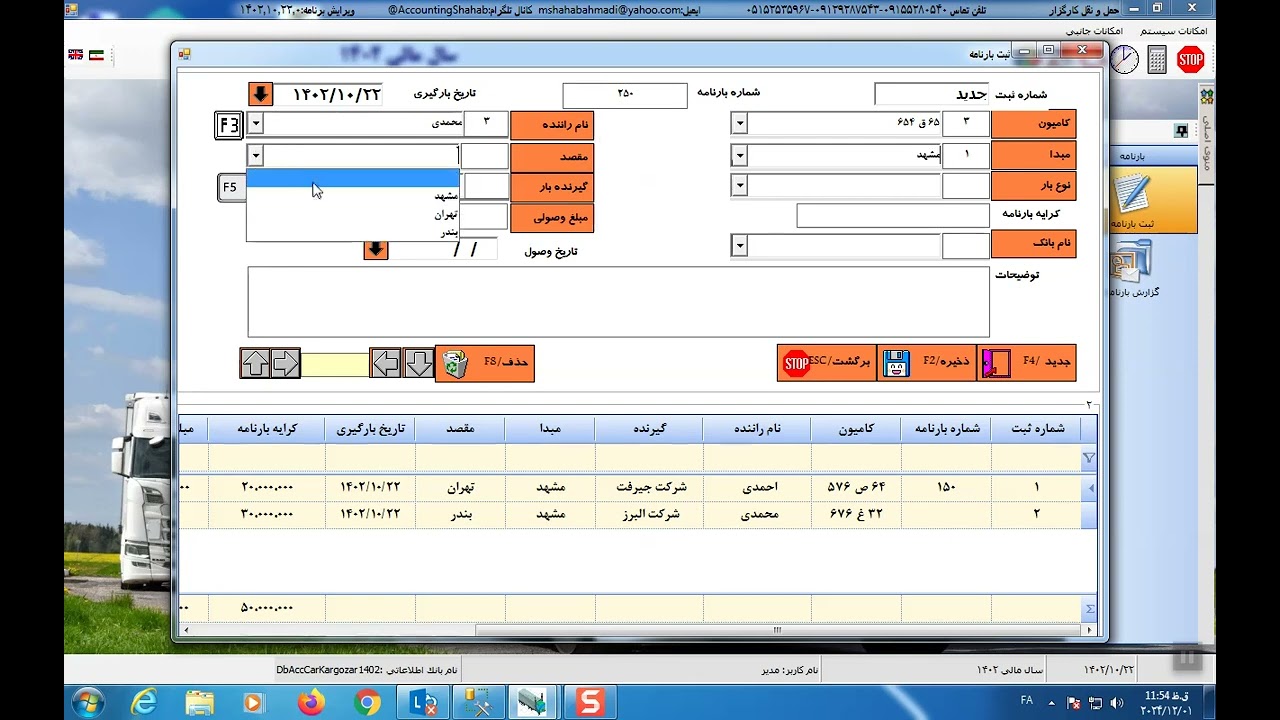Click the F5 key button beside receiver
Screen dimensions: 1280x720
(230, 187)
